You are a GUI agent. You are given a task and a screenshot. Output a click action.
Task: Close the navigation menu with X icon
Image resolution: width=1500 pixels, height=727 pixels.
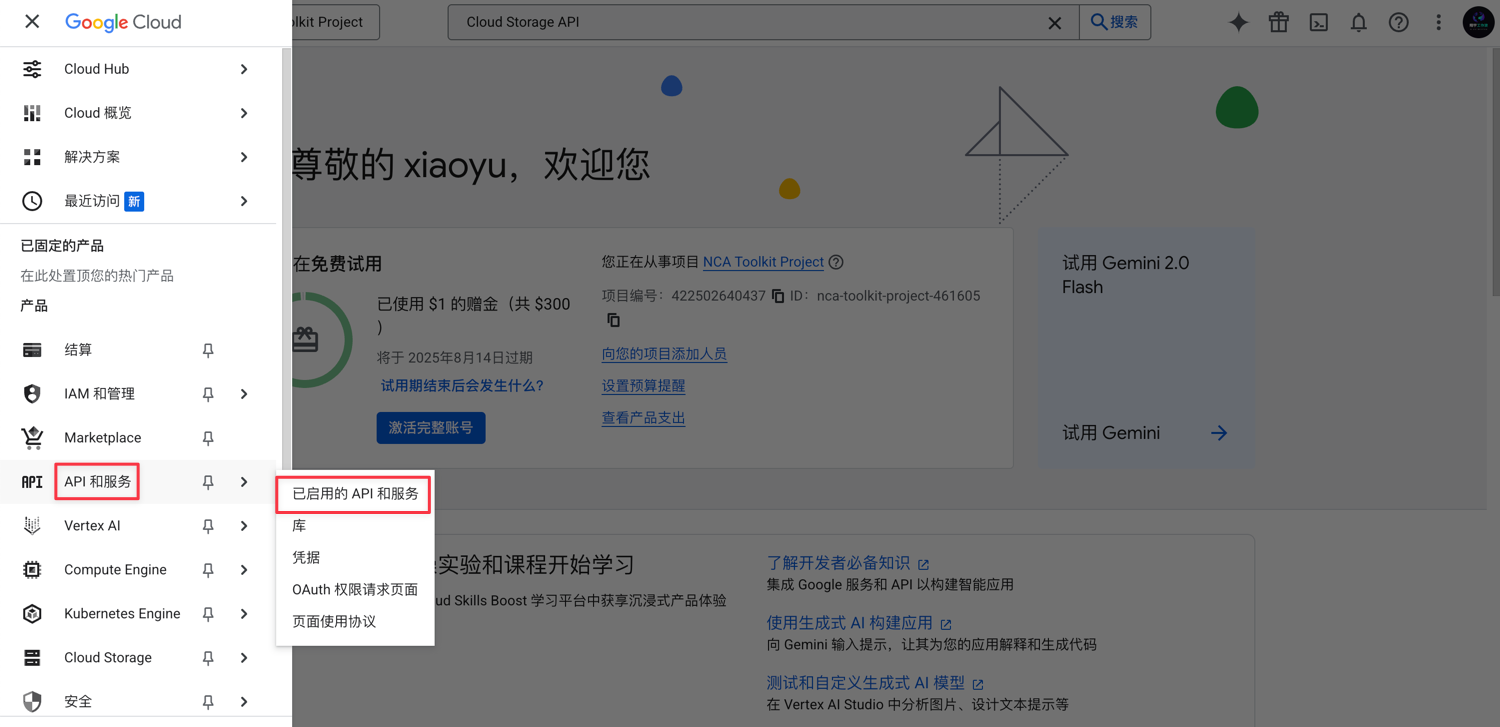point(32,22)
